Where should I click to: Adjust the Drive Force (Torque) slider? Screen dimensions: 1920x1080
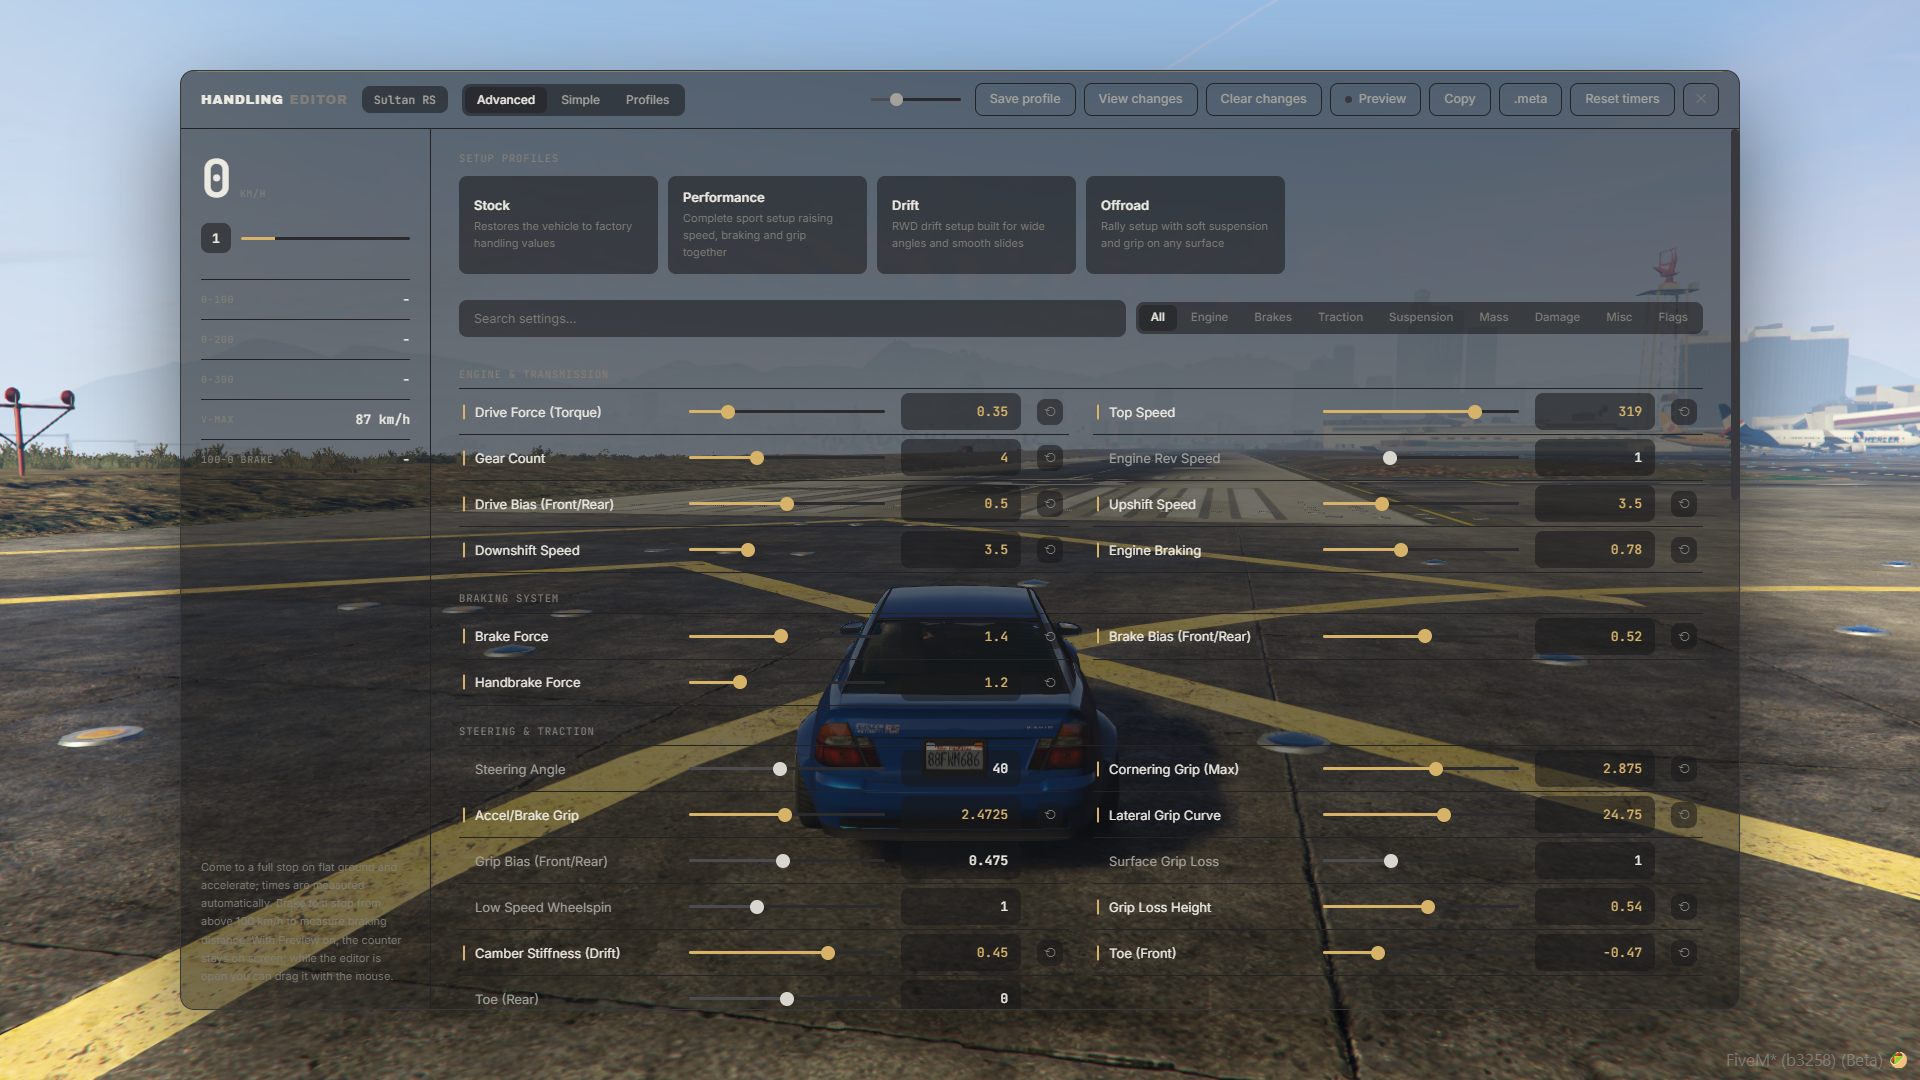click(786, 412)
